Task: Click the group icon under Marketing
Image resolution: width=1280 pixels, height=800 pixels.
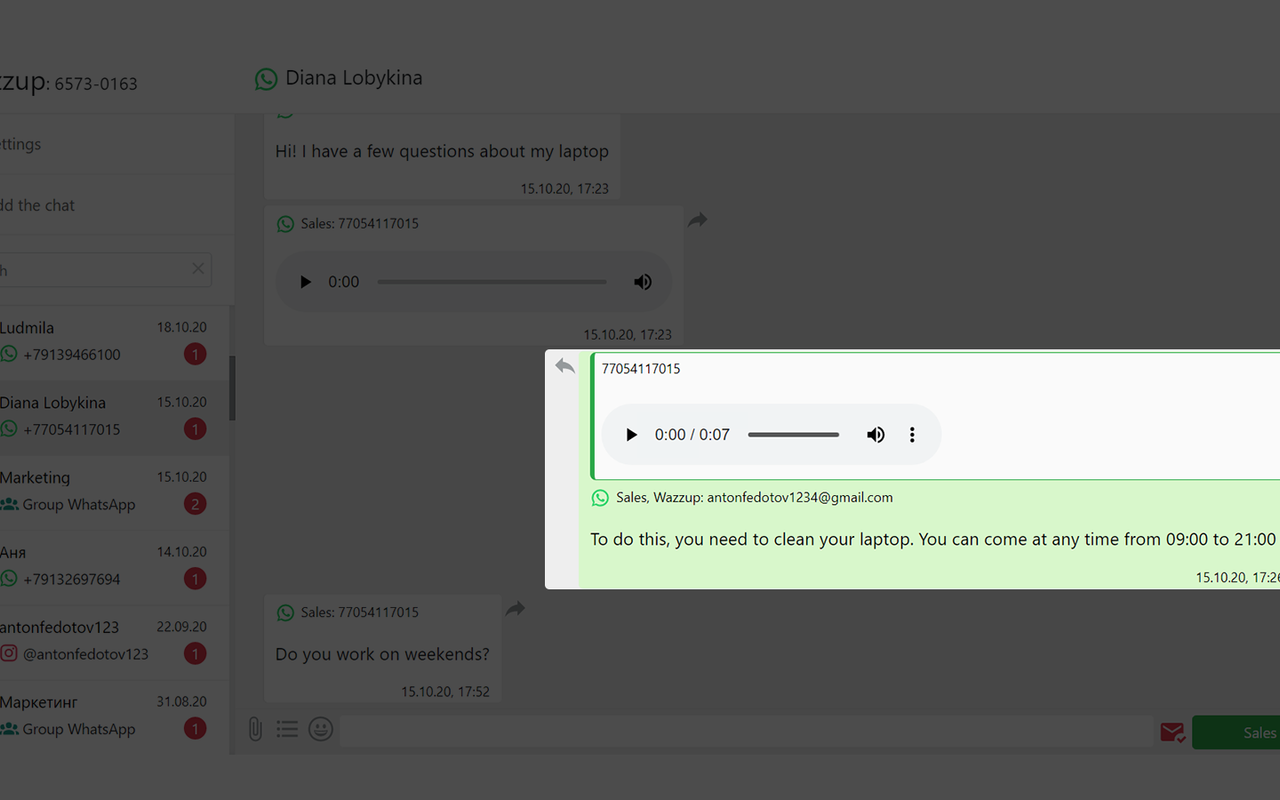Action: click(10, 504)
